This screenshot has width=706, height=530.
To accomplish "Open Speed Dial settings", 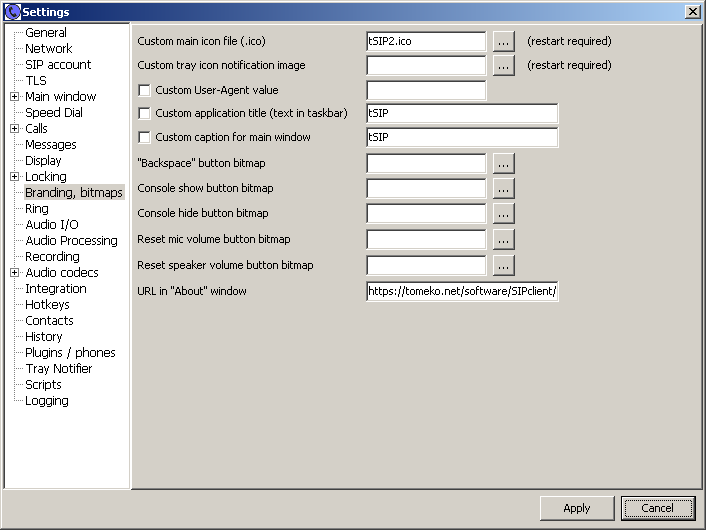I will (x=54, y=113).
